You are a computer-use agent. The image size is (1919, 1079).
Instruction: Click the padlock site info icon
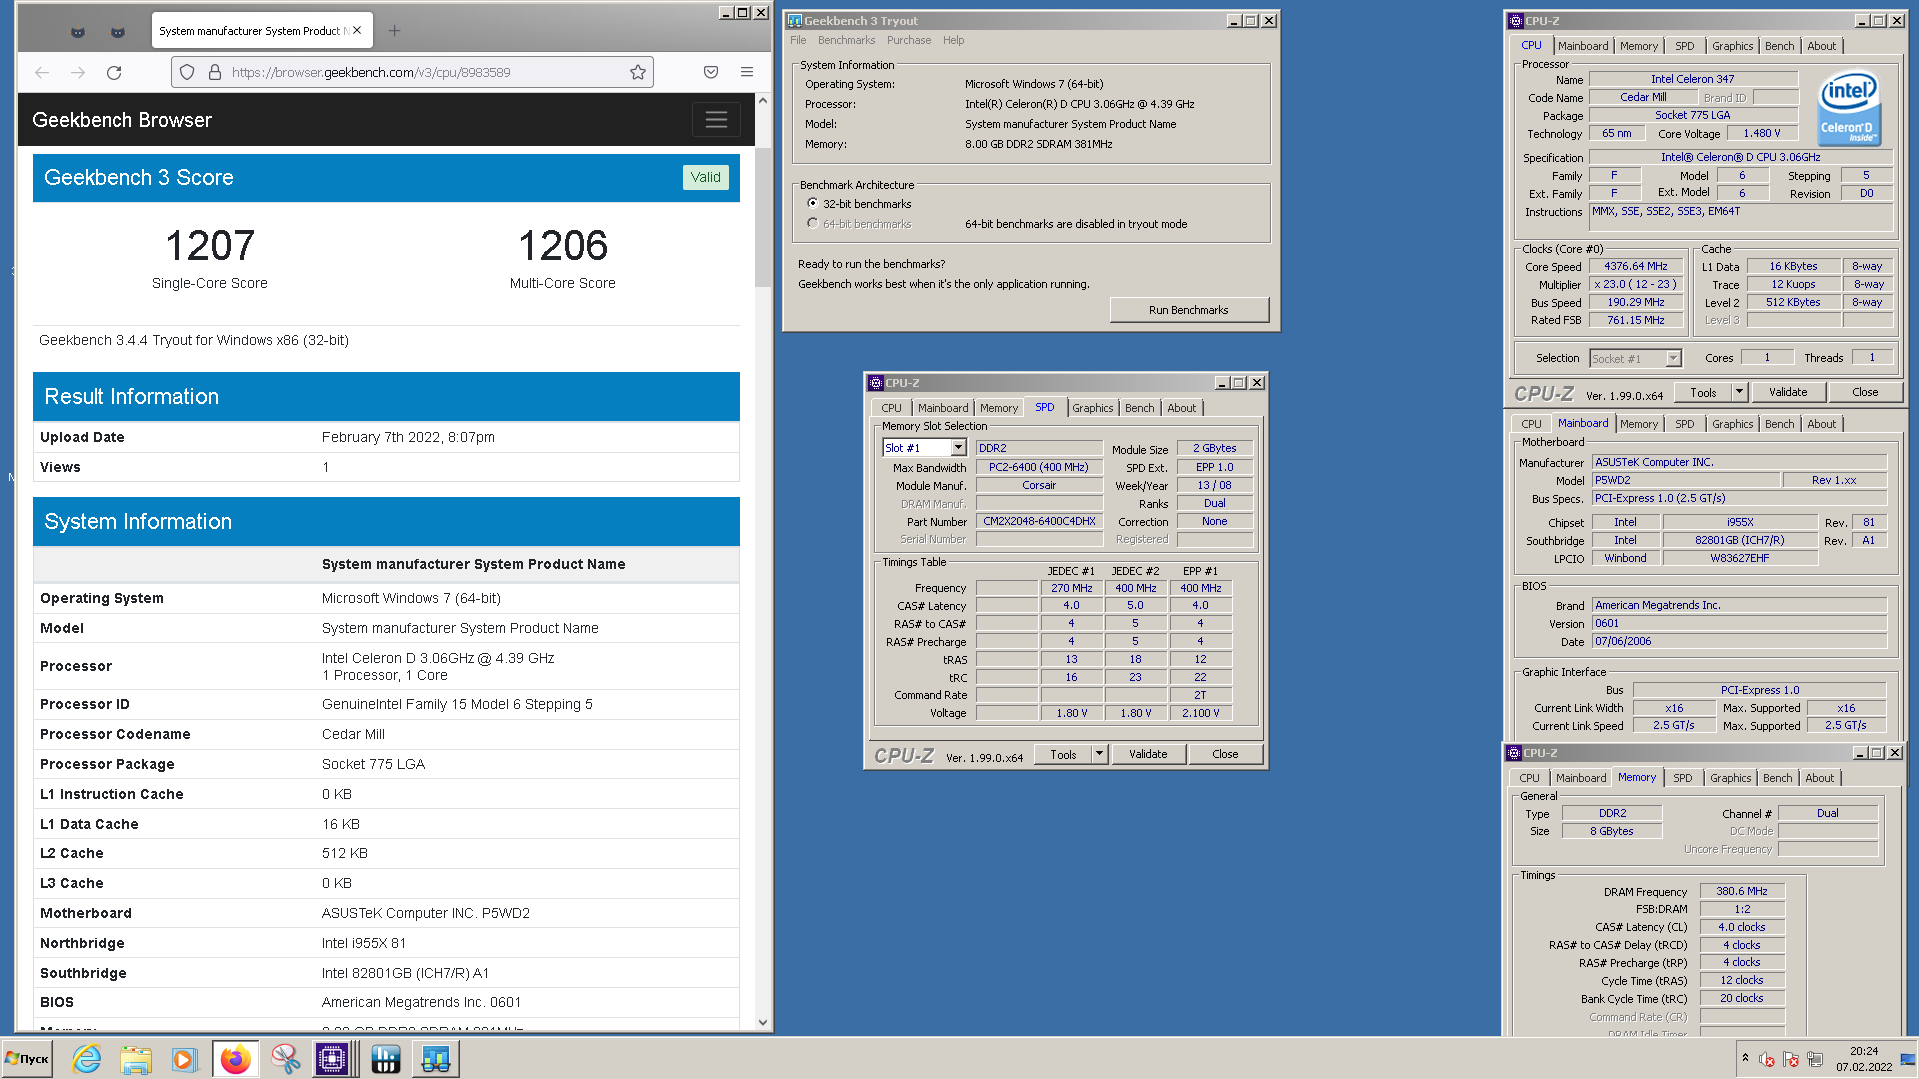(x=214, y=72)
